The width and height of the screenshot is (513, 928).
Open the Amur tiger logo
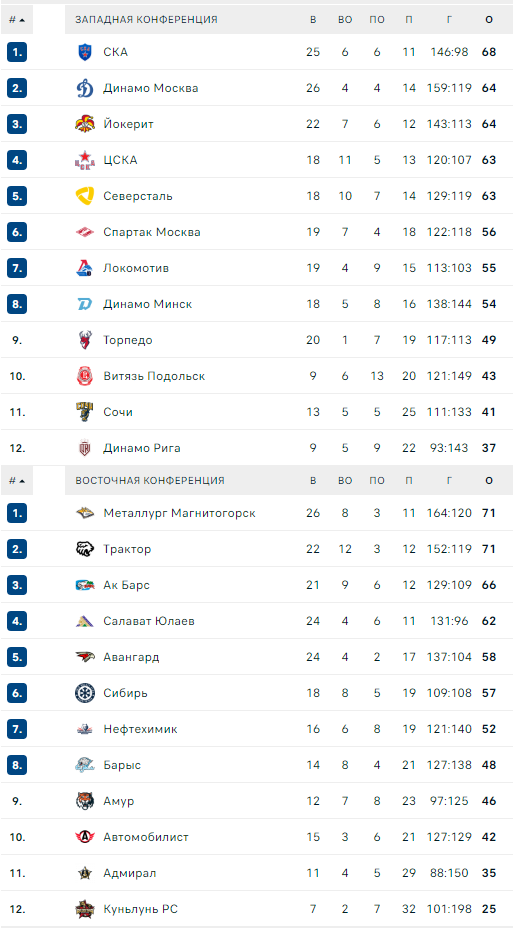(85, 801)
